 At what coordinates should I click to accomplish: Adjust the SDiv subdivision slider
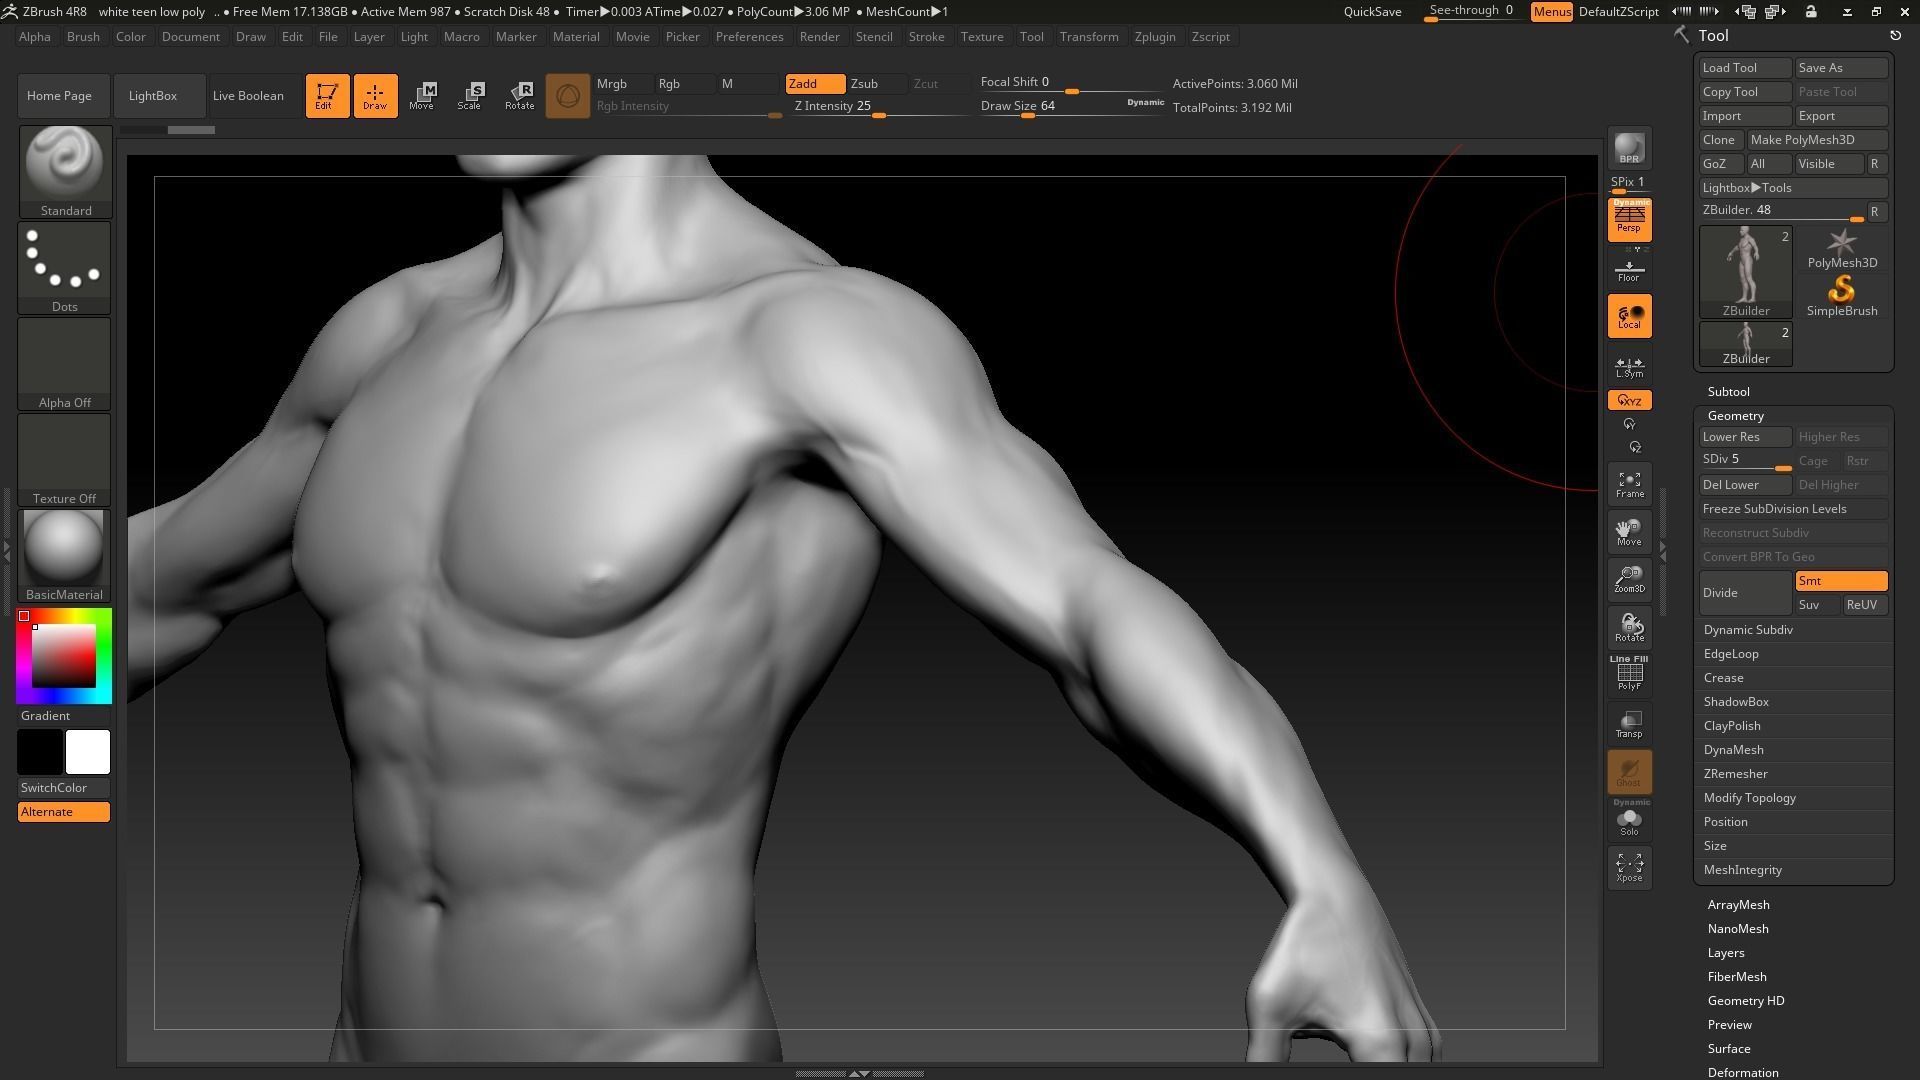1745,461
